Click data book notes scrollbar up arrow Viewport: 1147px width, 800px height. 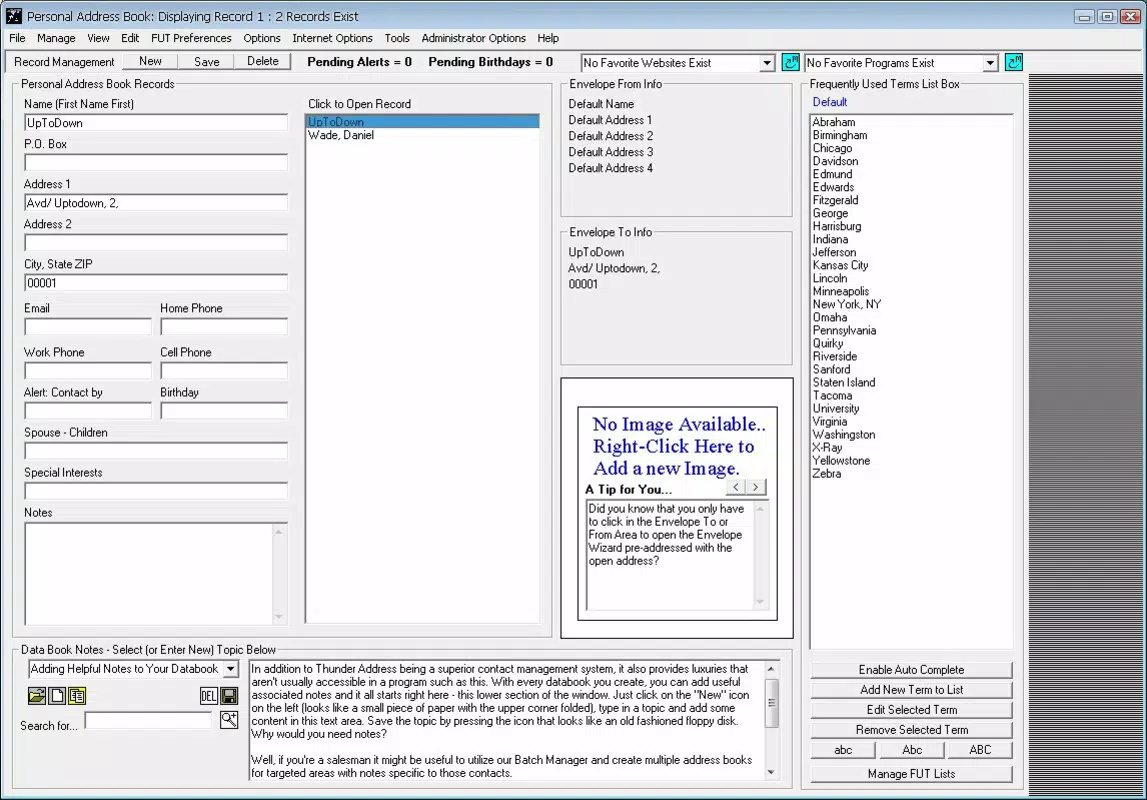(x=771, y=668)
